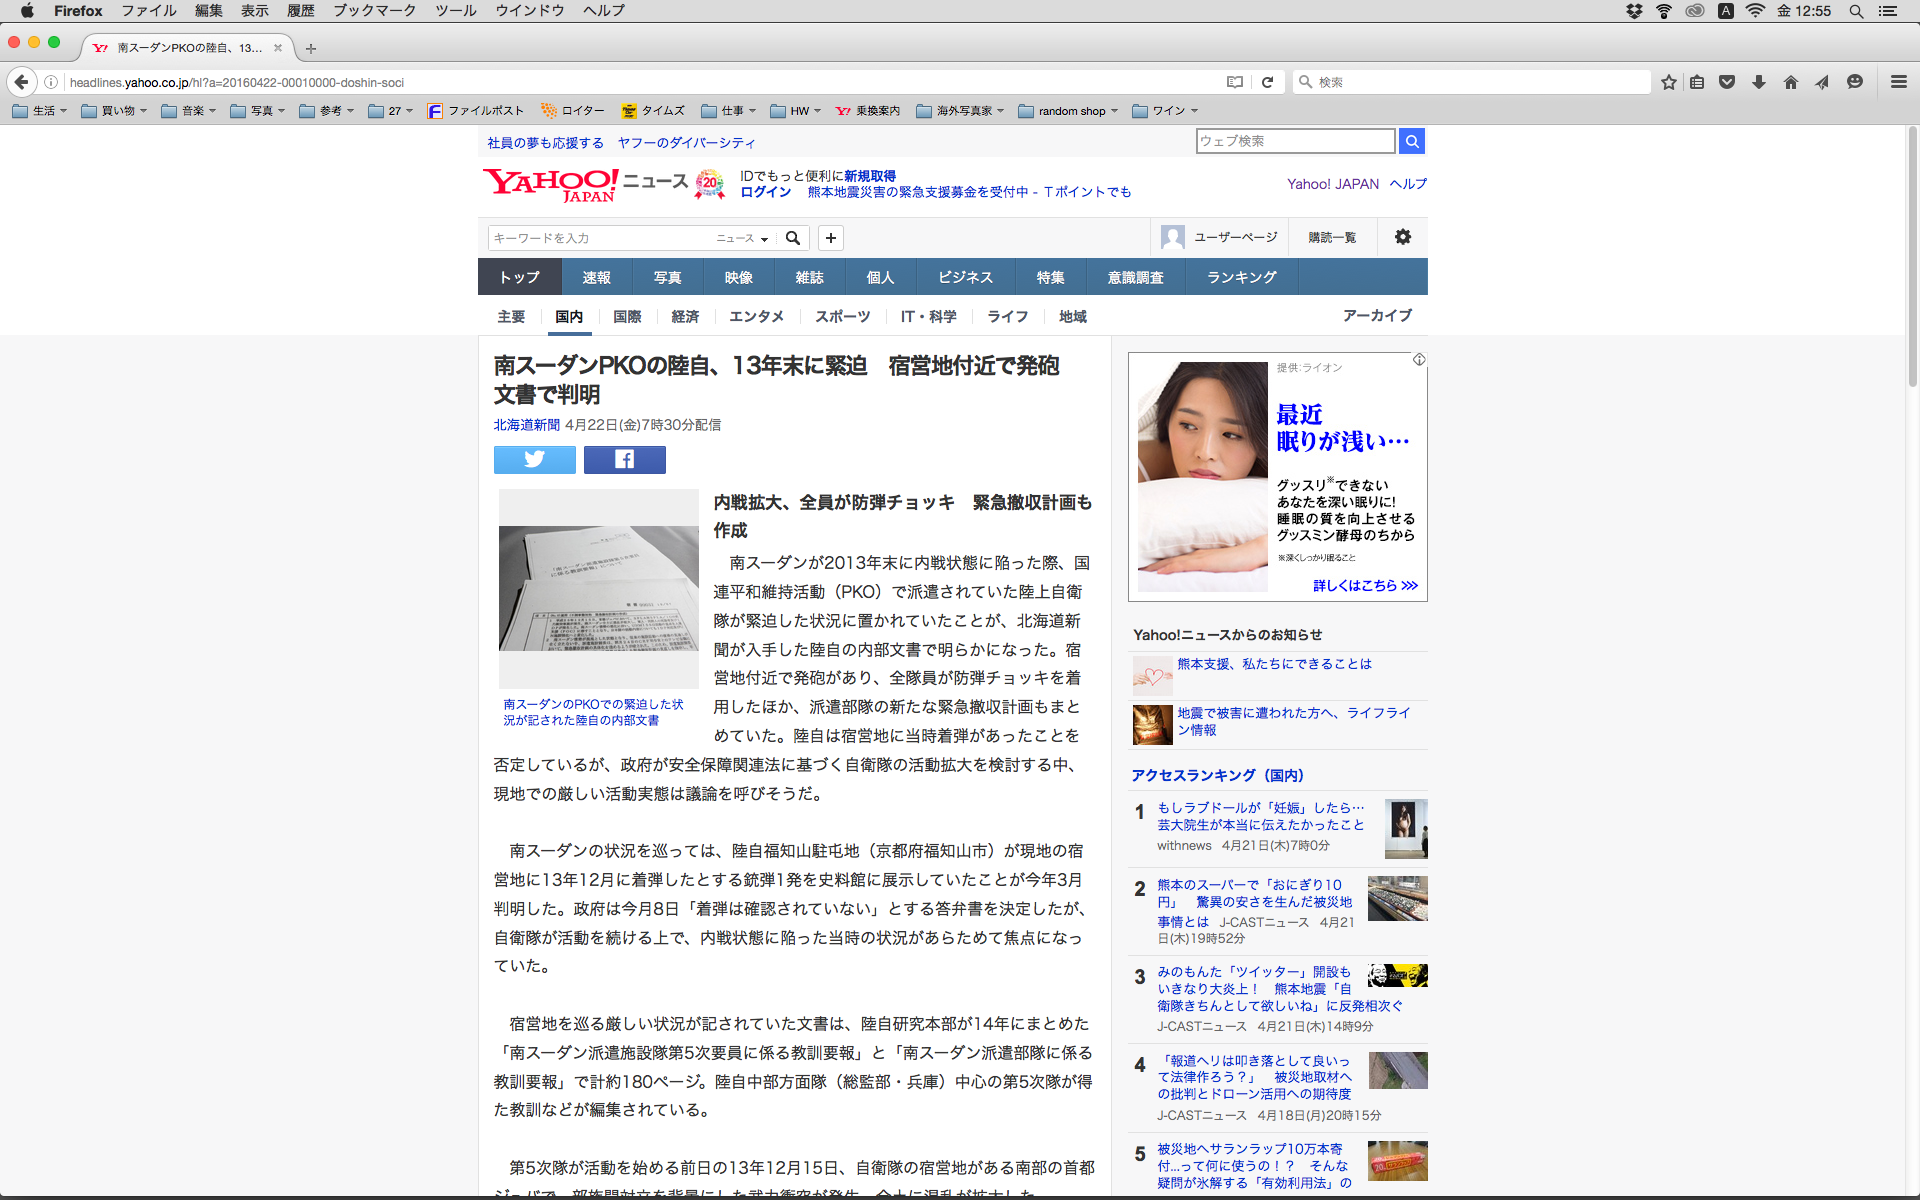Bookmark page with star icon

click(x=1668, y=82)
